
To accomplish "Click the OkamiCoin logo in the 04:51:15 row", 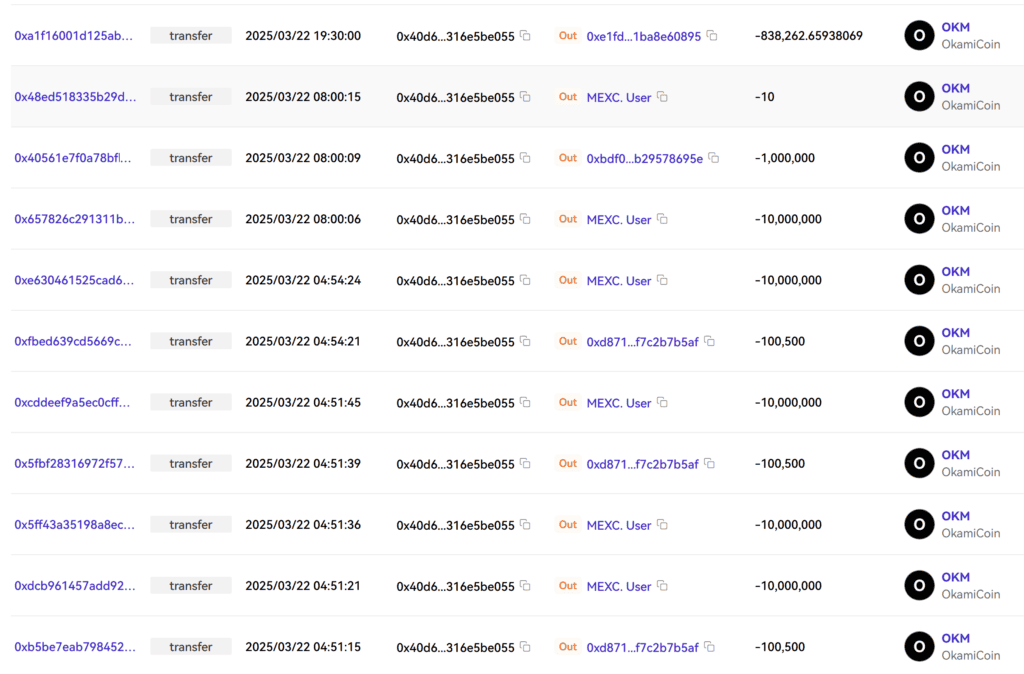I will (x=919, y=647).
